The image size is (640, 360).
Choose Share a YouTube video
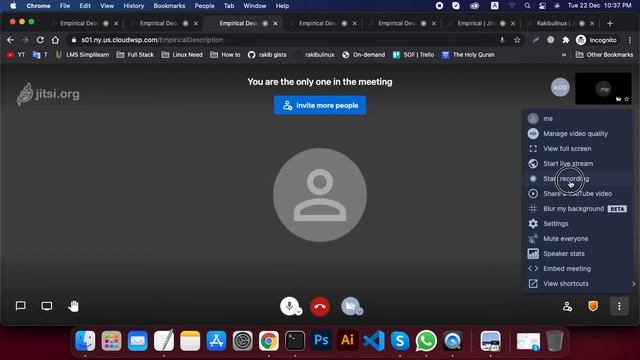[x=577, y=193]
